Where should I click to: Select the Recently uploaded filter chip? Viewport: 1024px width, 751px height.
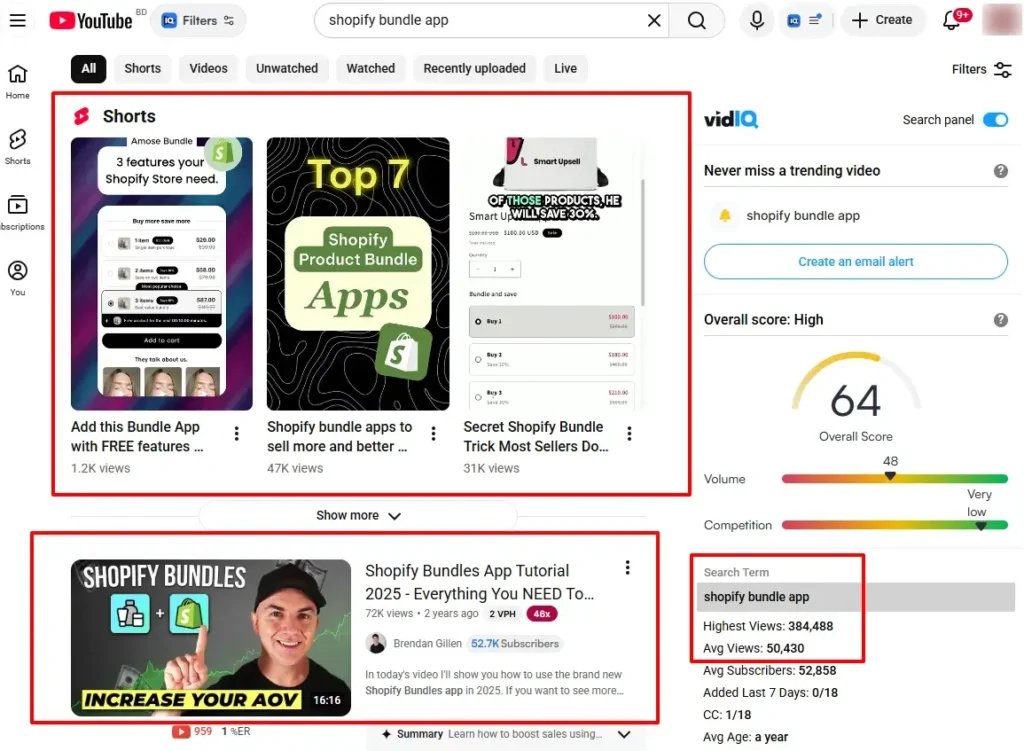(474, 68)
